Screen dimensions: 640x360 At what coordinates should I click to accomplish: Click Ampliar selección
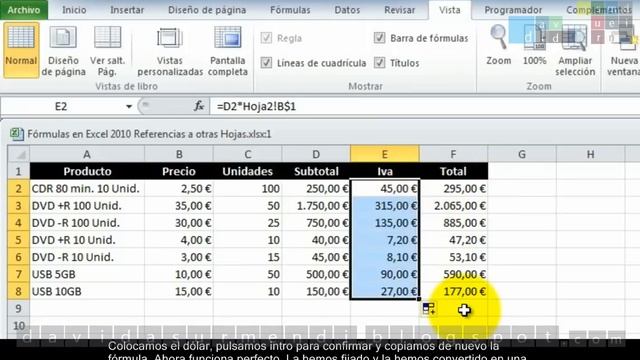coord(575,51)
